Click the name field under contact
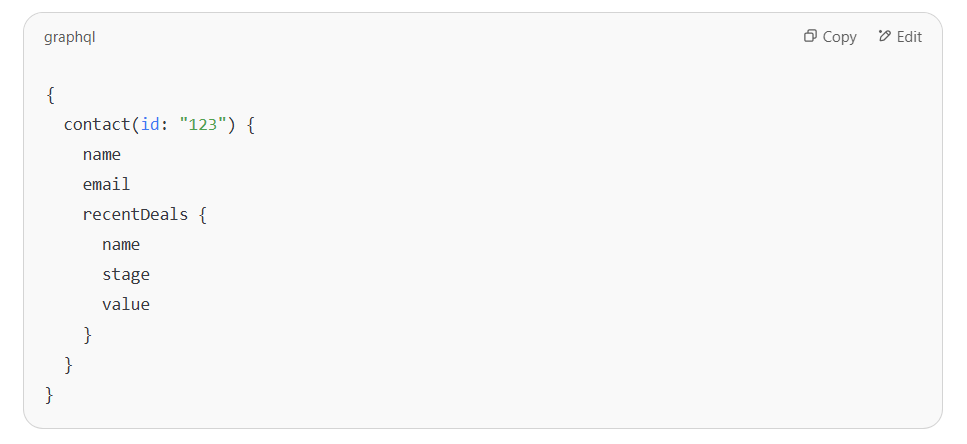 point(102,155)
